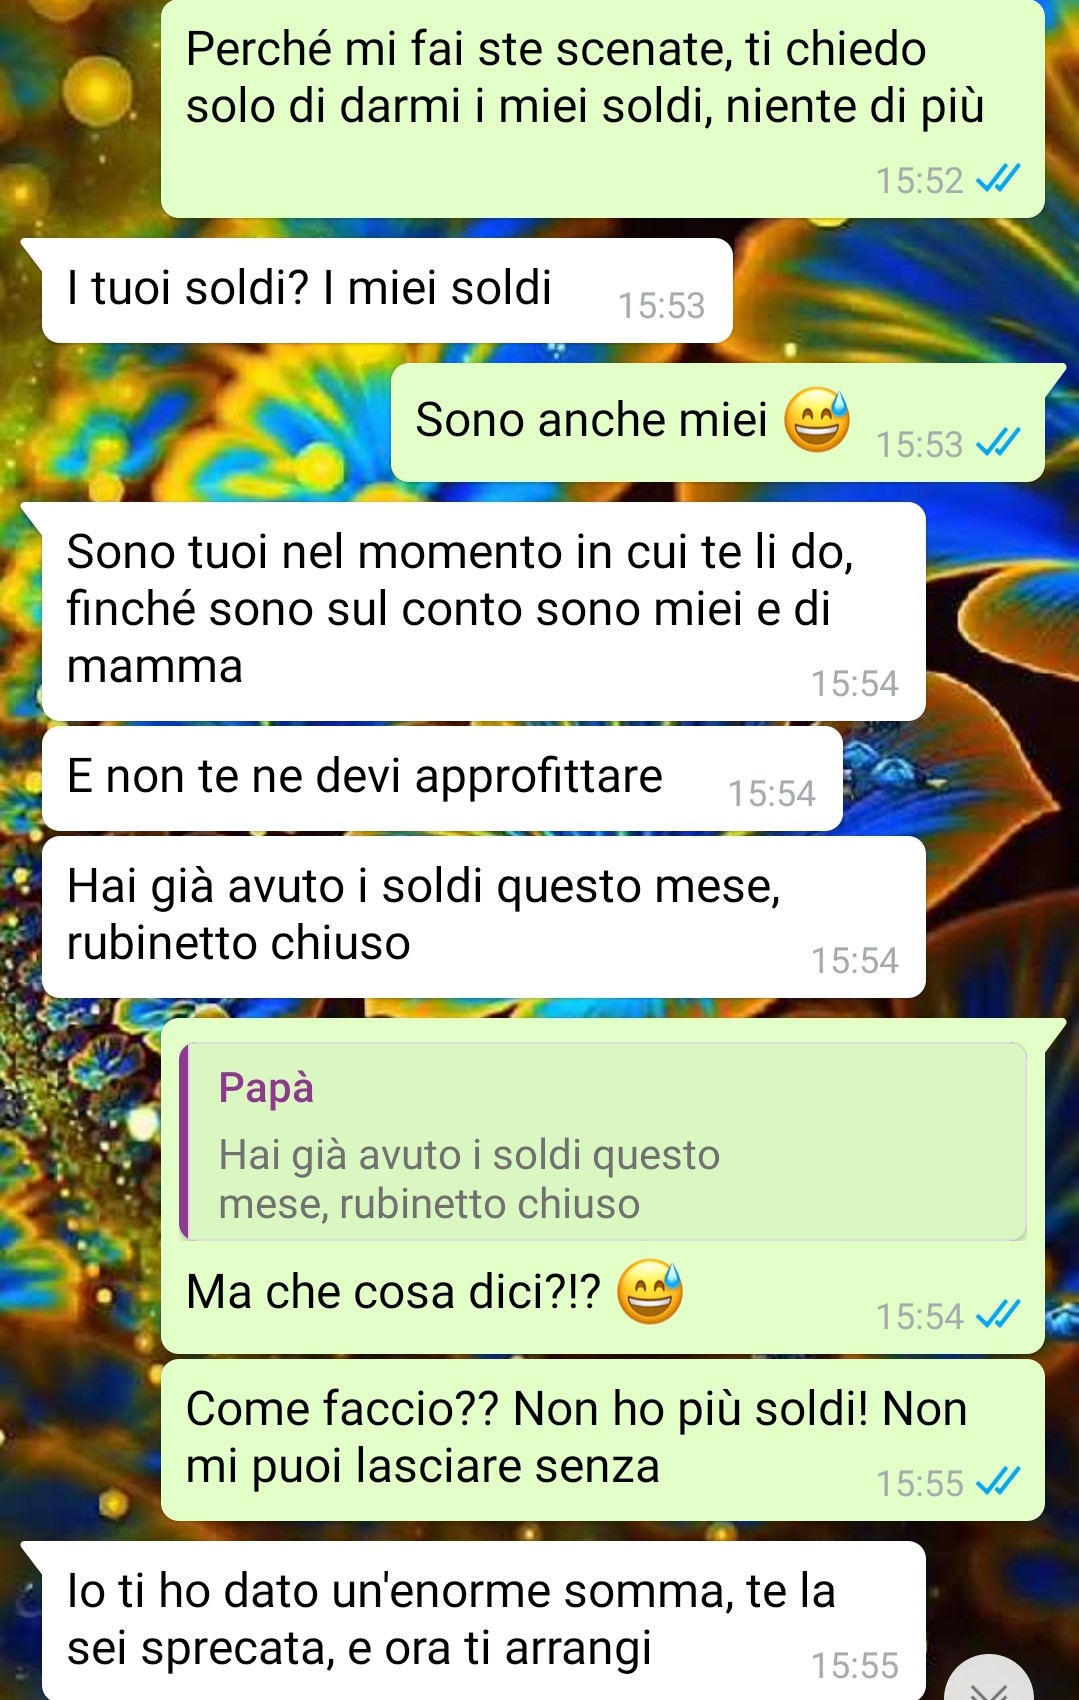Screen dimensions: 1079x1700
Task: Tap the sweat-smile emoji after "Sono anche miei"
Action: tap(817, 420)
